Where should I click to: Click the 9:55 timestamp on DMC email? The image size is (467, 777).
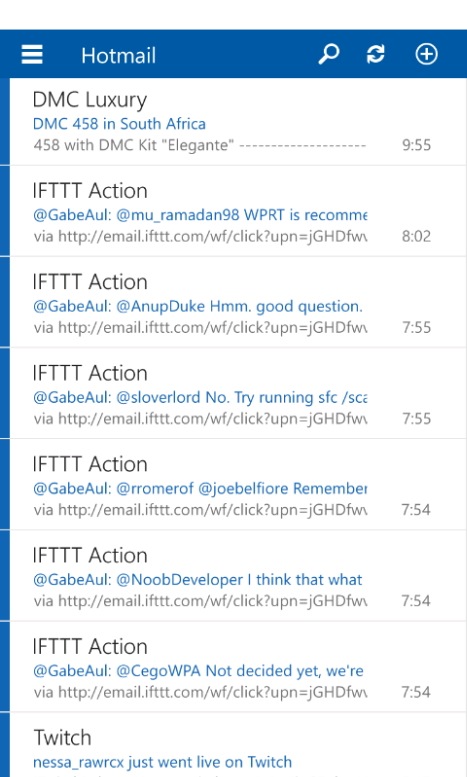coord(416,145)
